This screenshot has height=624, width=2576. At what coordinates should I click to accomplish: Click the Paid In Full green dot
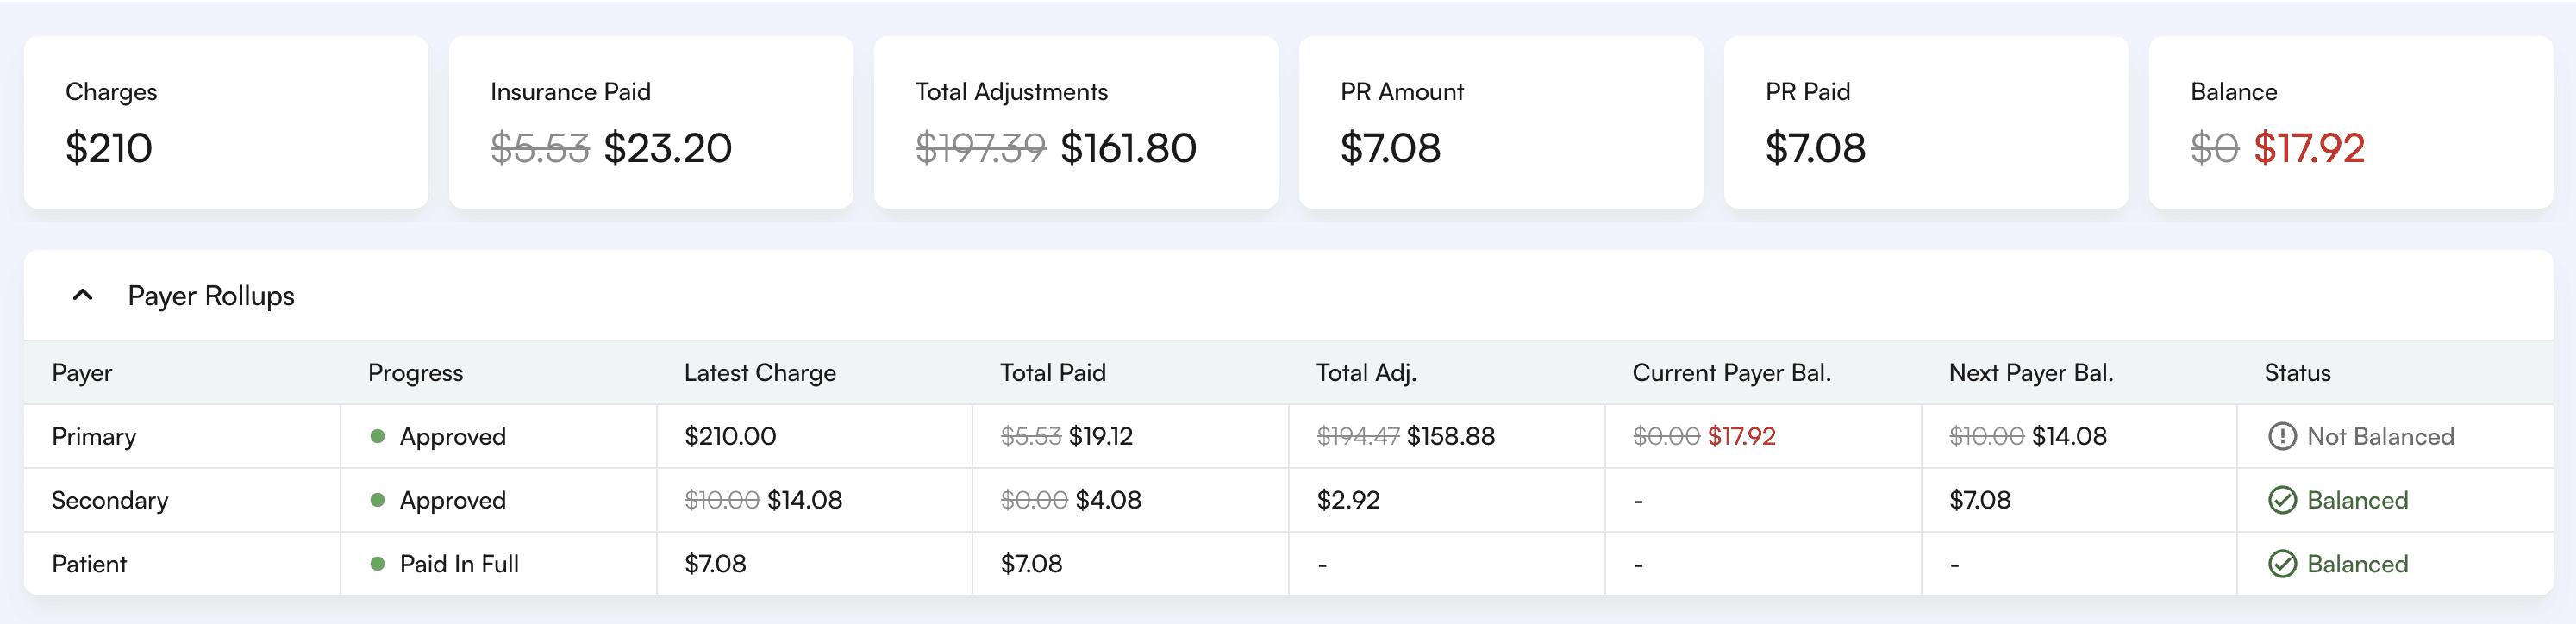377,564
